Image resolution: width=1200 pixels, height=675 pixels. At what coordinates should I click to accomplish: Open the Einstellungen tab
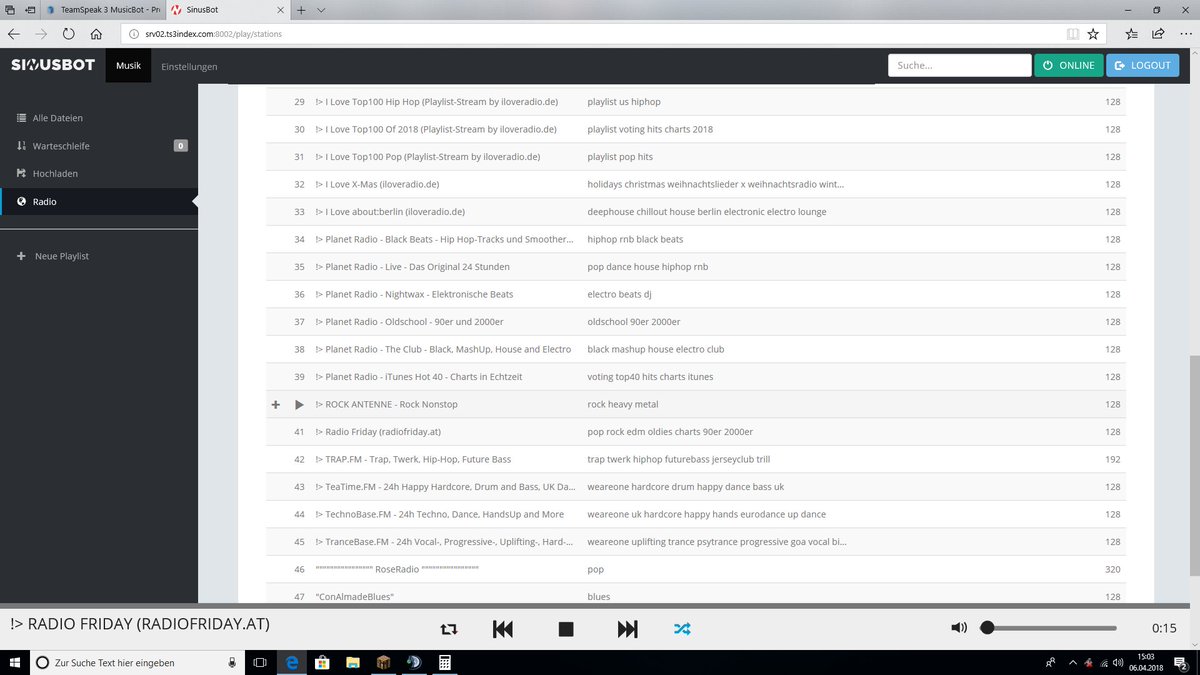[x=189, y=66]
